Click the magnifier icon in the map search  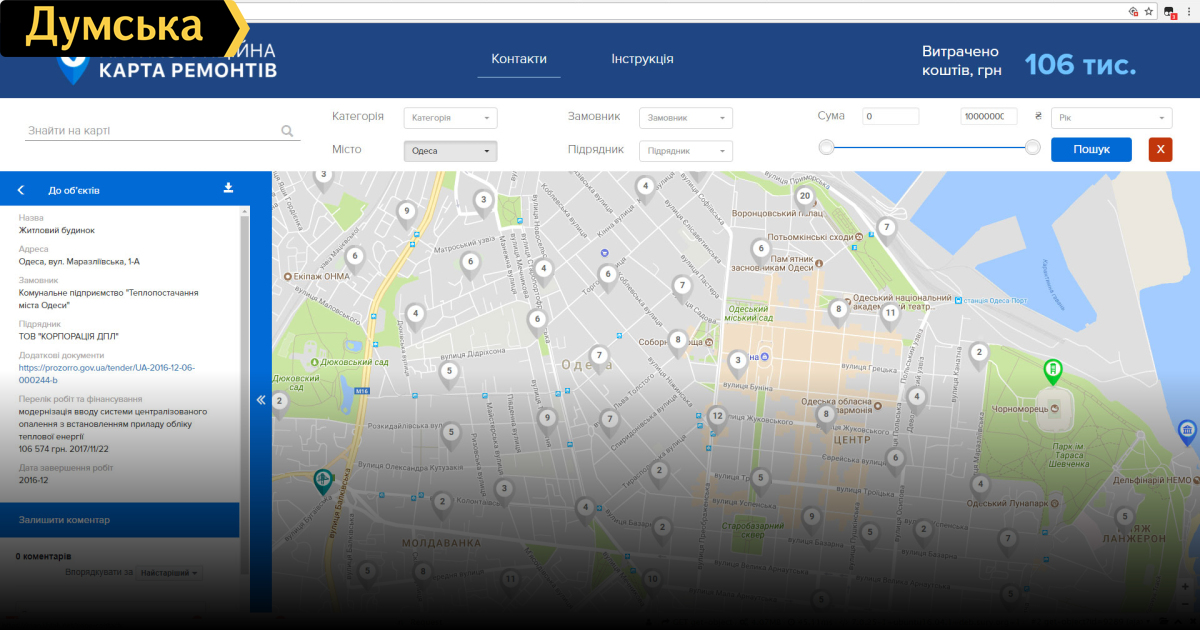click(x=287, y=131)
